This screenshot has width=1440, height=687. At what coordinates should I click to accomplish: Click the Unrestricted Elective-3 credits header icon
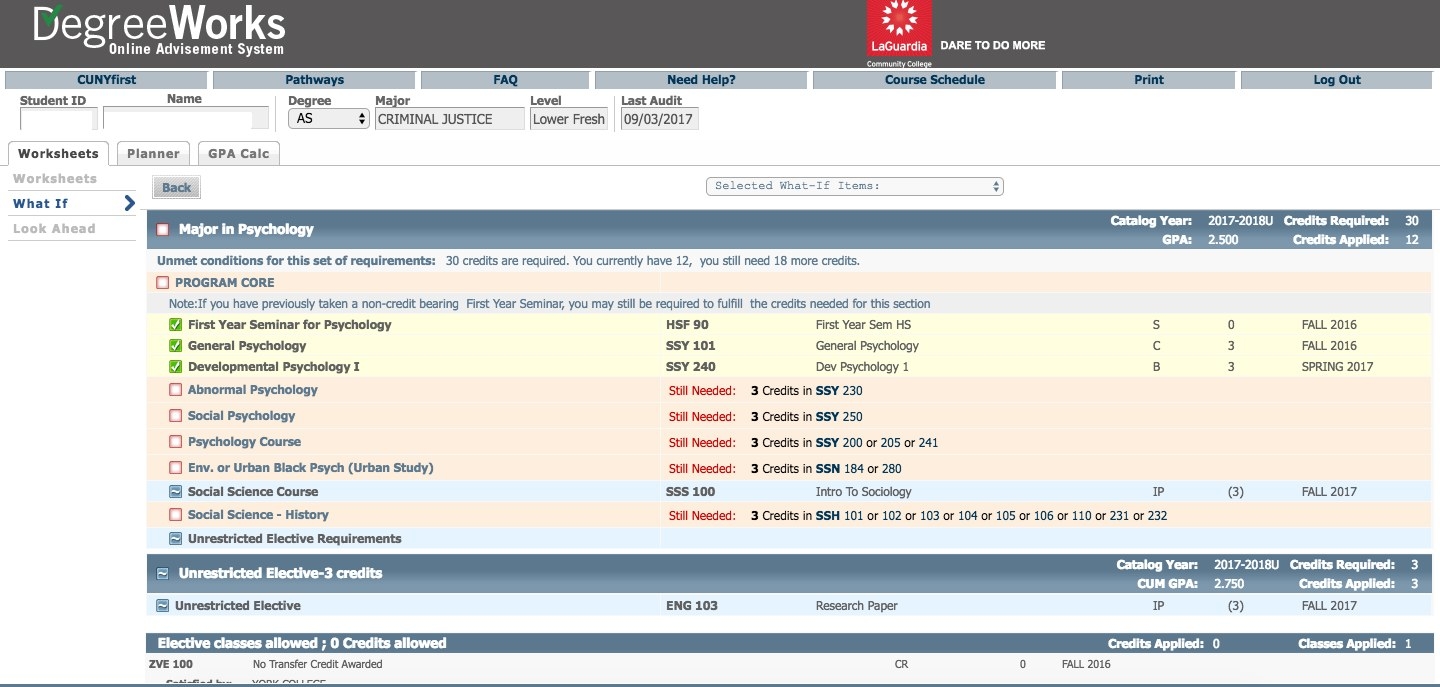(162, 574)
